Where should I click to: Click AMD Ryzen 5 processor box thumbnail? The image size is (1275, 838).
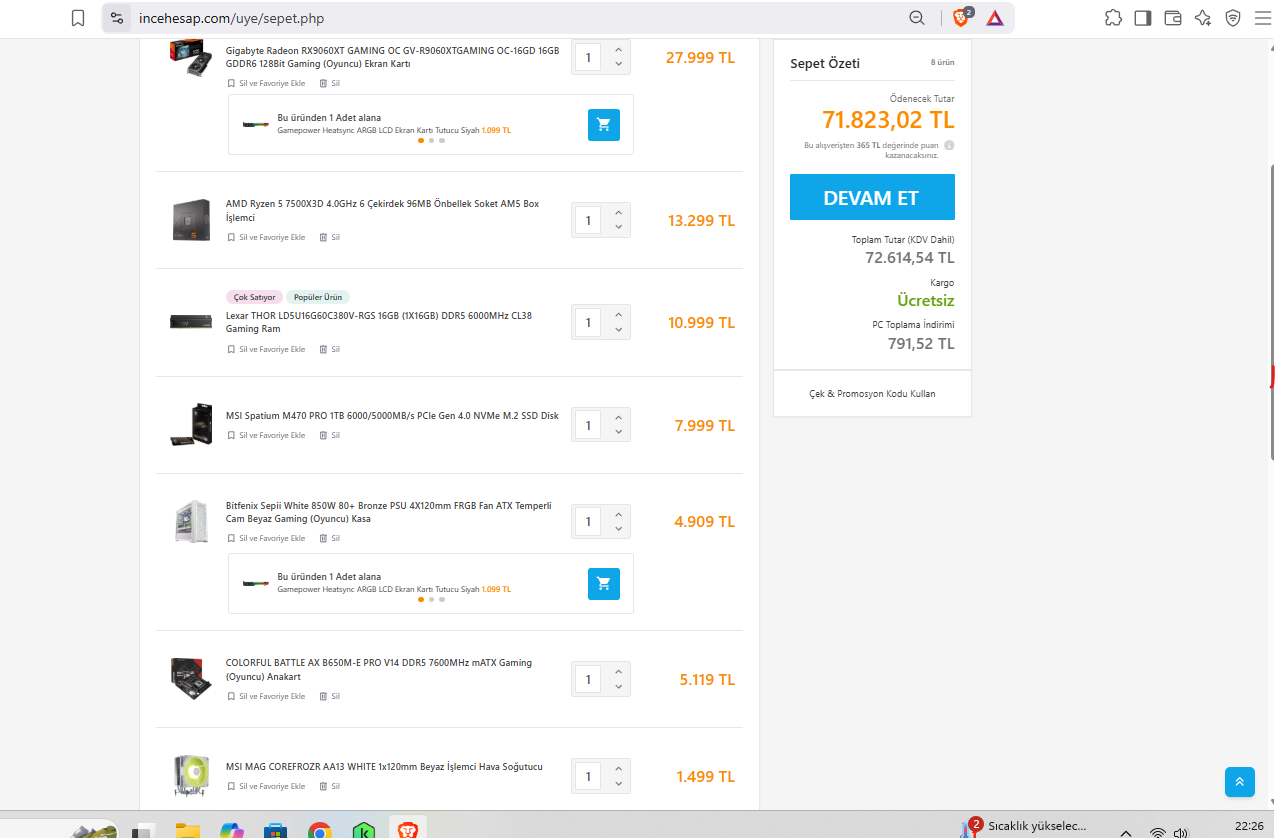coord(190,220)
